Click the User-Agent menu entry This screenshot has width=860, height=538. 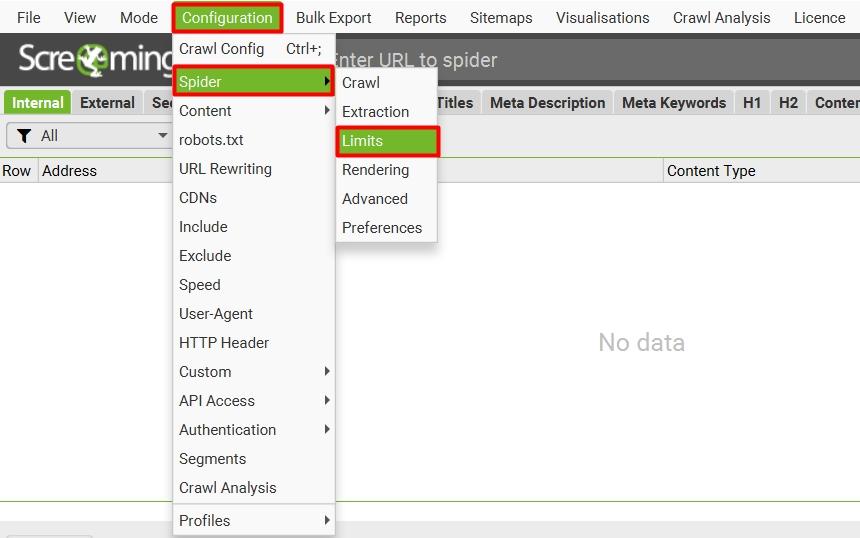tap(216, 314)
